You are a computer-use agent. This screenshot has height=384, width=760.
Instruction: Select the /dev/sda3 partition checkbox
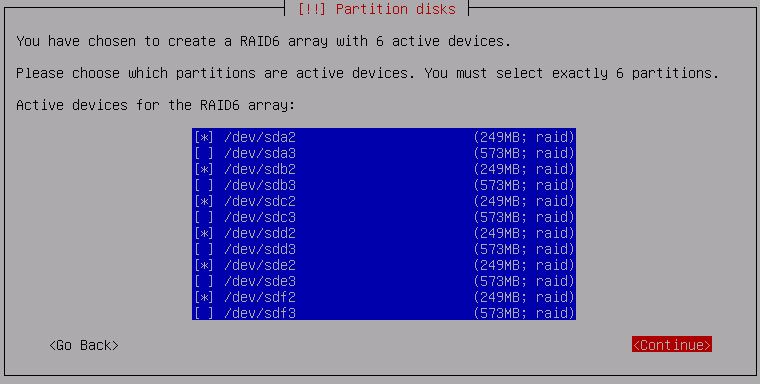point(204,153)
